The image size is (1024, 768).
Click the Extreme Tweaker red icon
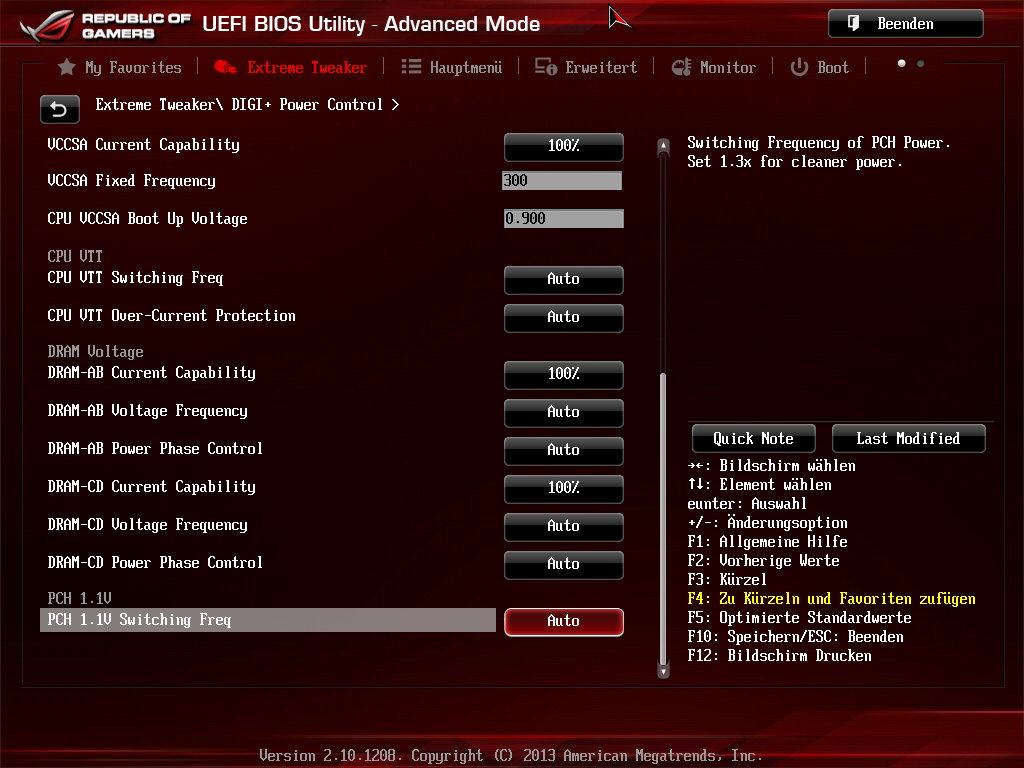[225, 67]
